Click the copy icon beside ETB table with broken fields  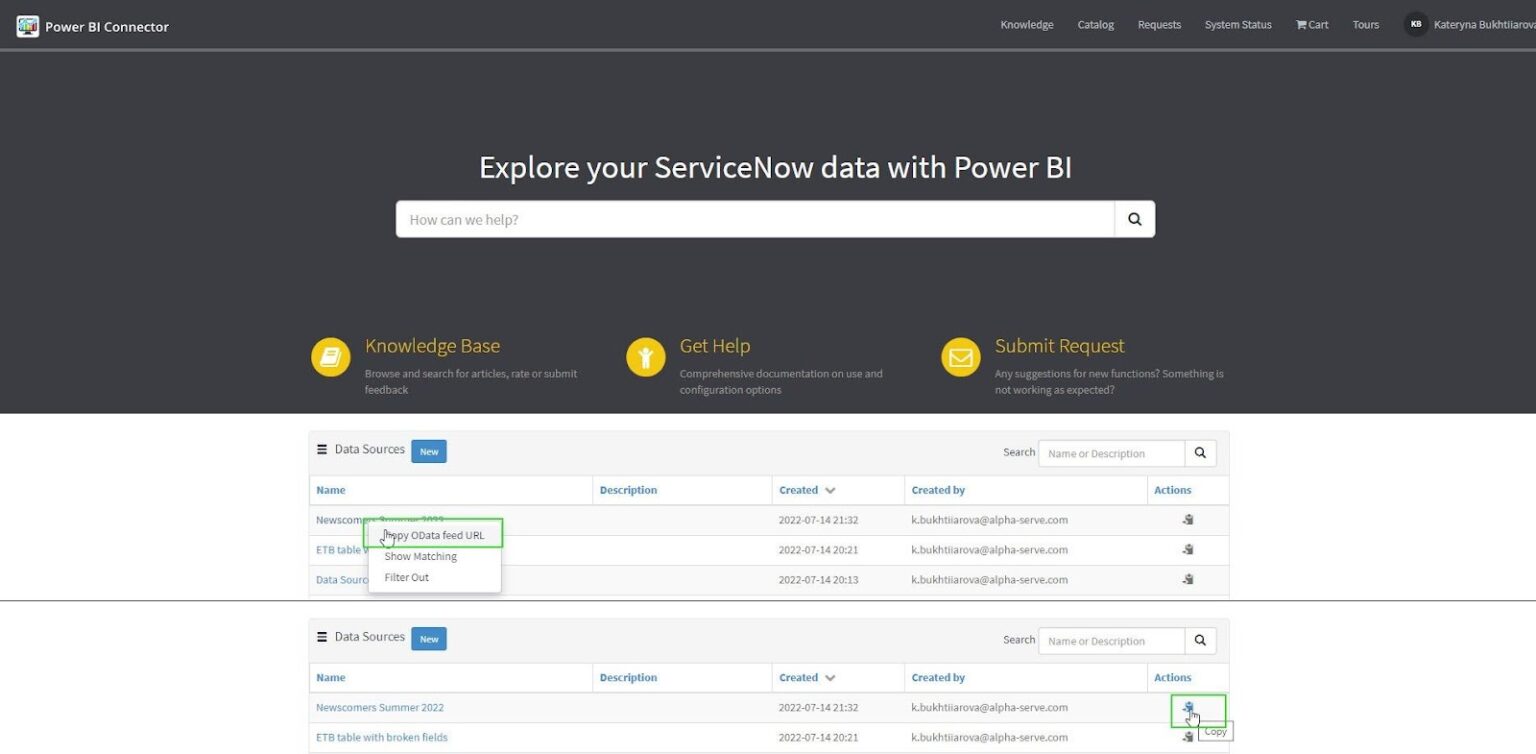pos(1188,737)
